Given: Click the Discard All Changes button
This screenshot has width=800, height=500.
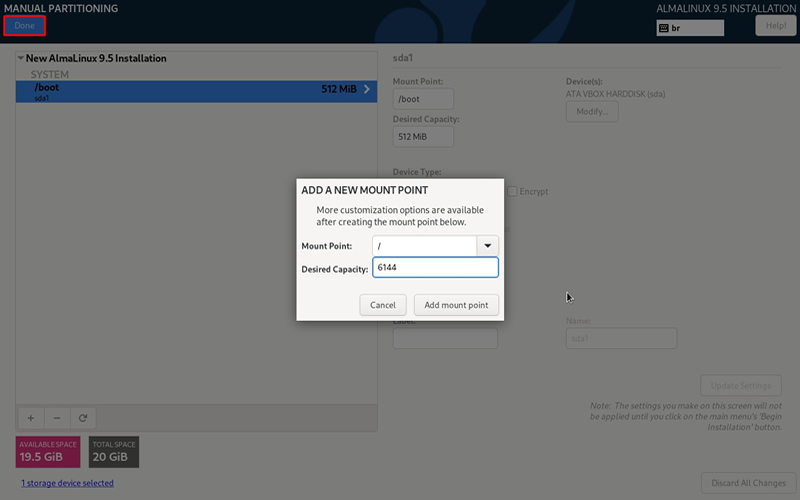Looking at the screenshot, I should point(748,483).
